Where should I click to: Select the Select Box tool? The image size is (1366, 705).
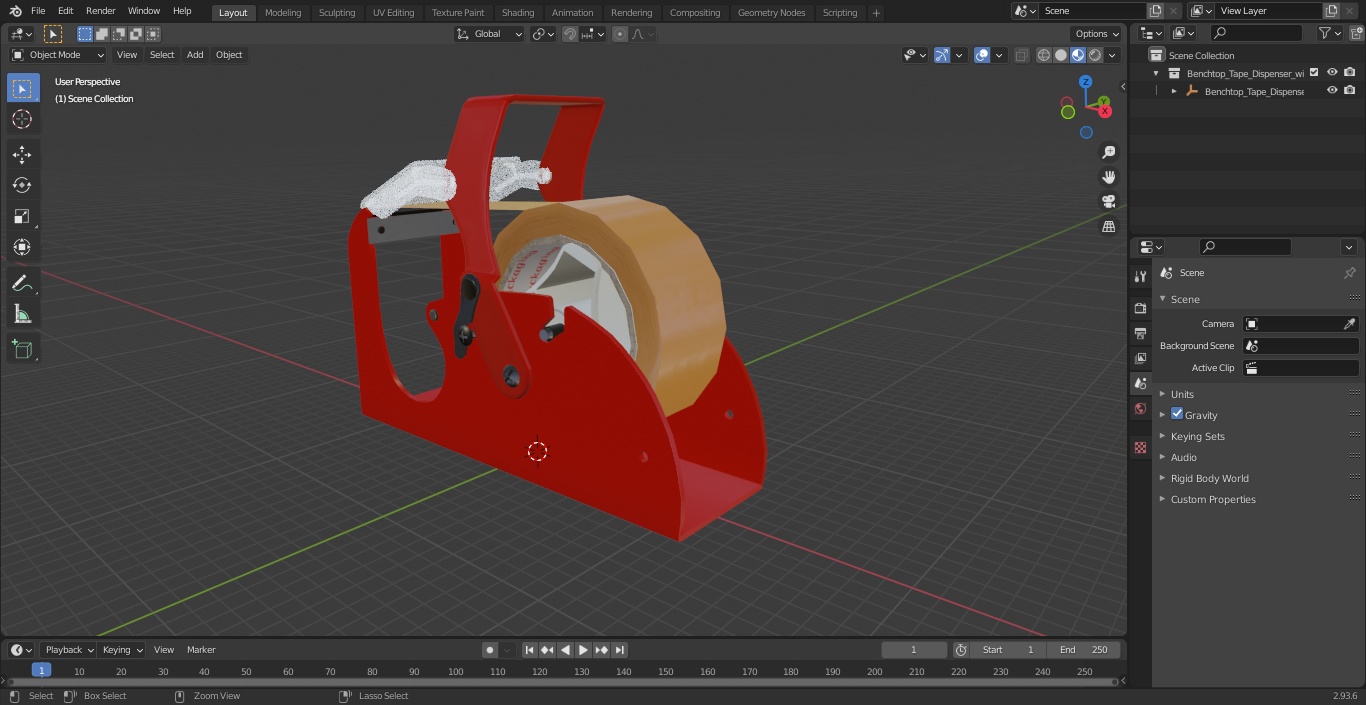[22, 89]
